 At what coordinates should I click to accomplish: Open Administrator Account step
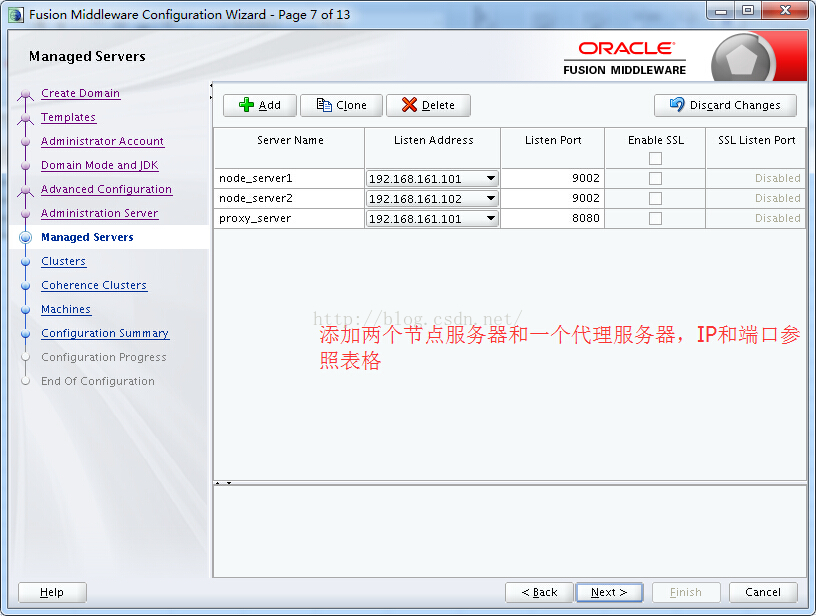(x=103, y=141)
